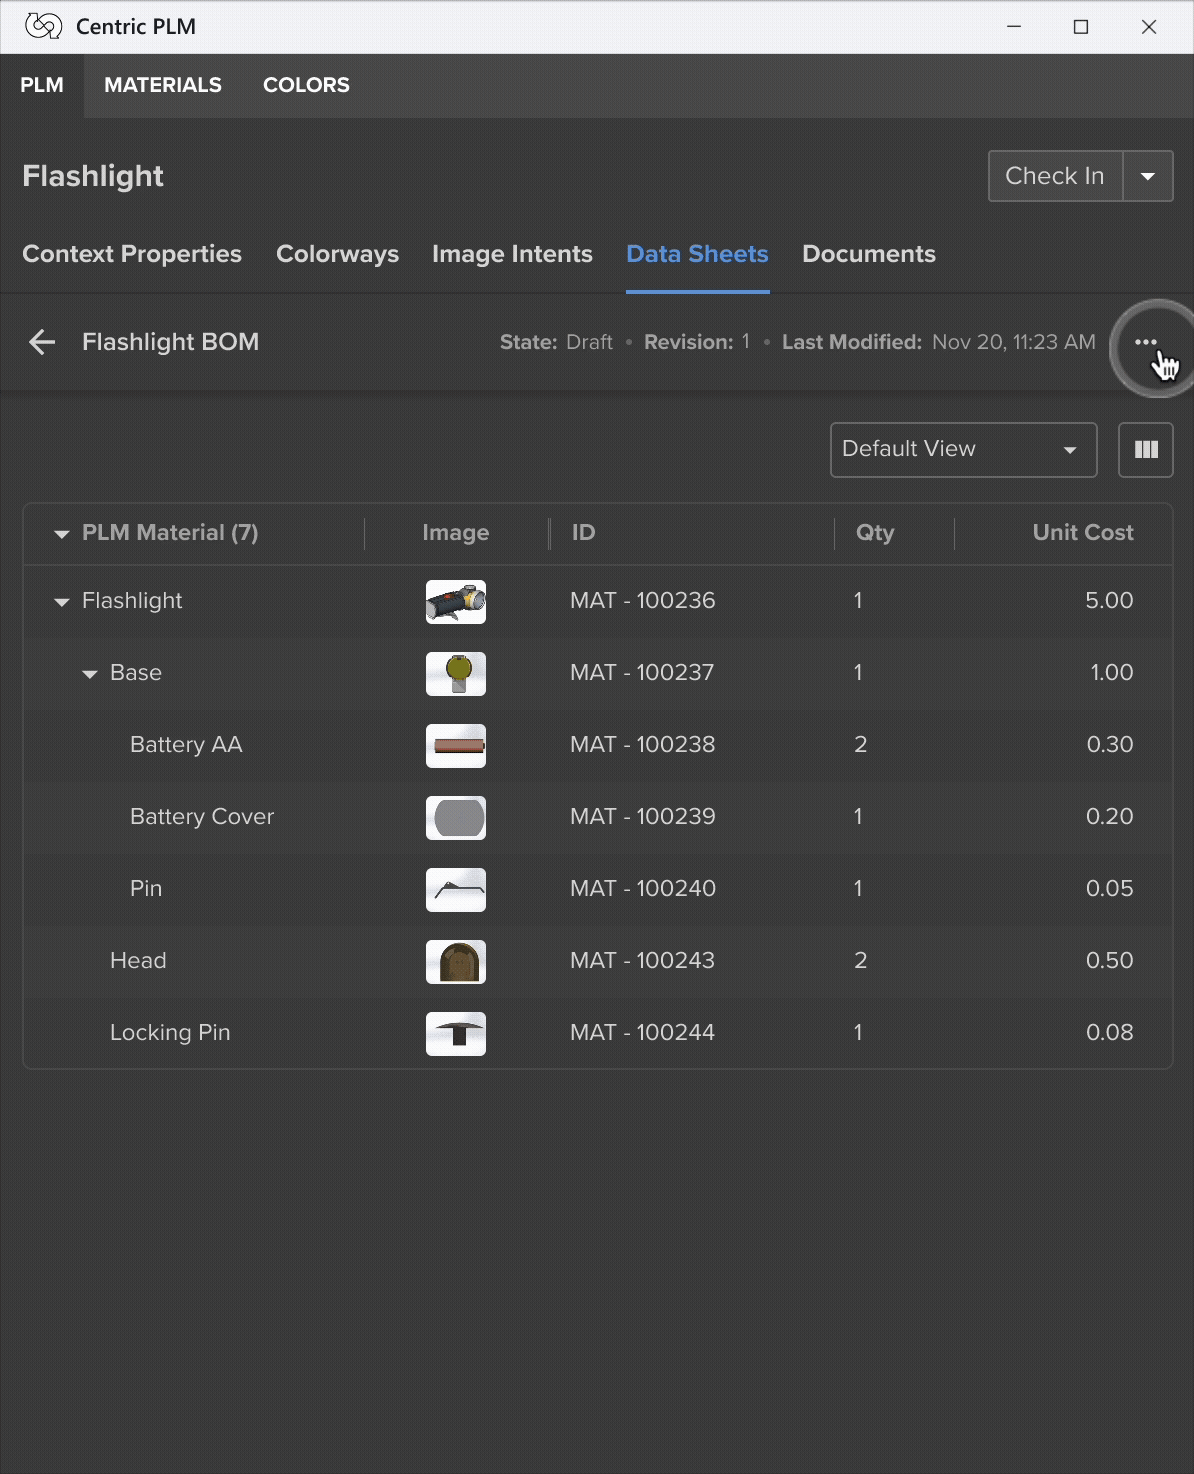Open the Default View dropdown
Image resolution: width=1194 pixels, height=1474 pixels.
[x=963, y=449]
